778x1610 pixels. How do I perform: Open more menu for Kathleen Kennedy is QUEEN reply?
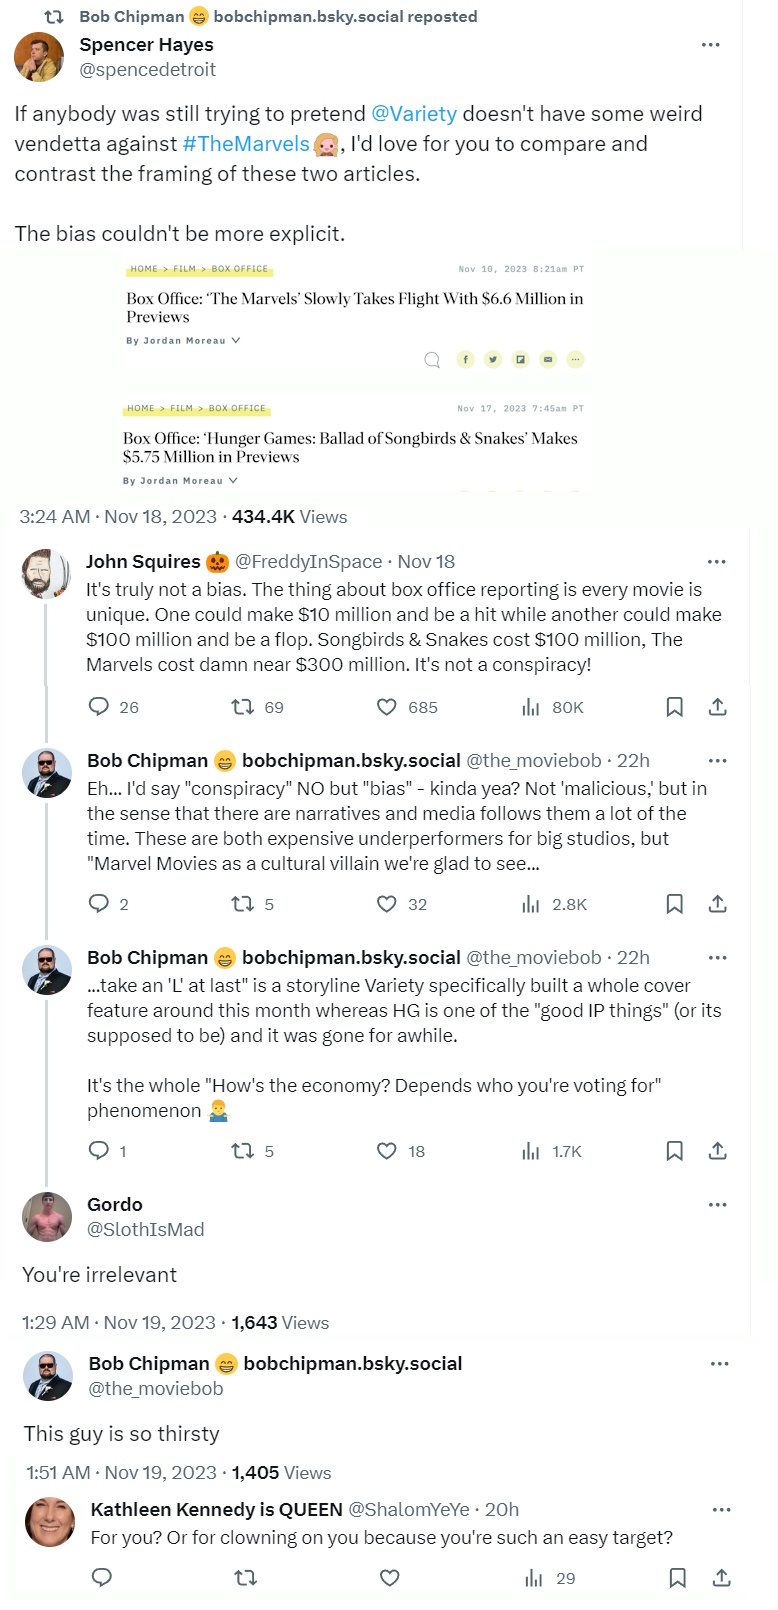[x=721, y=1509]
